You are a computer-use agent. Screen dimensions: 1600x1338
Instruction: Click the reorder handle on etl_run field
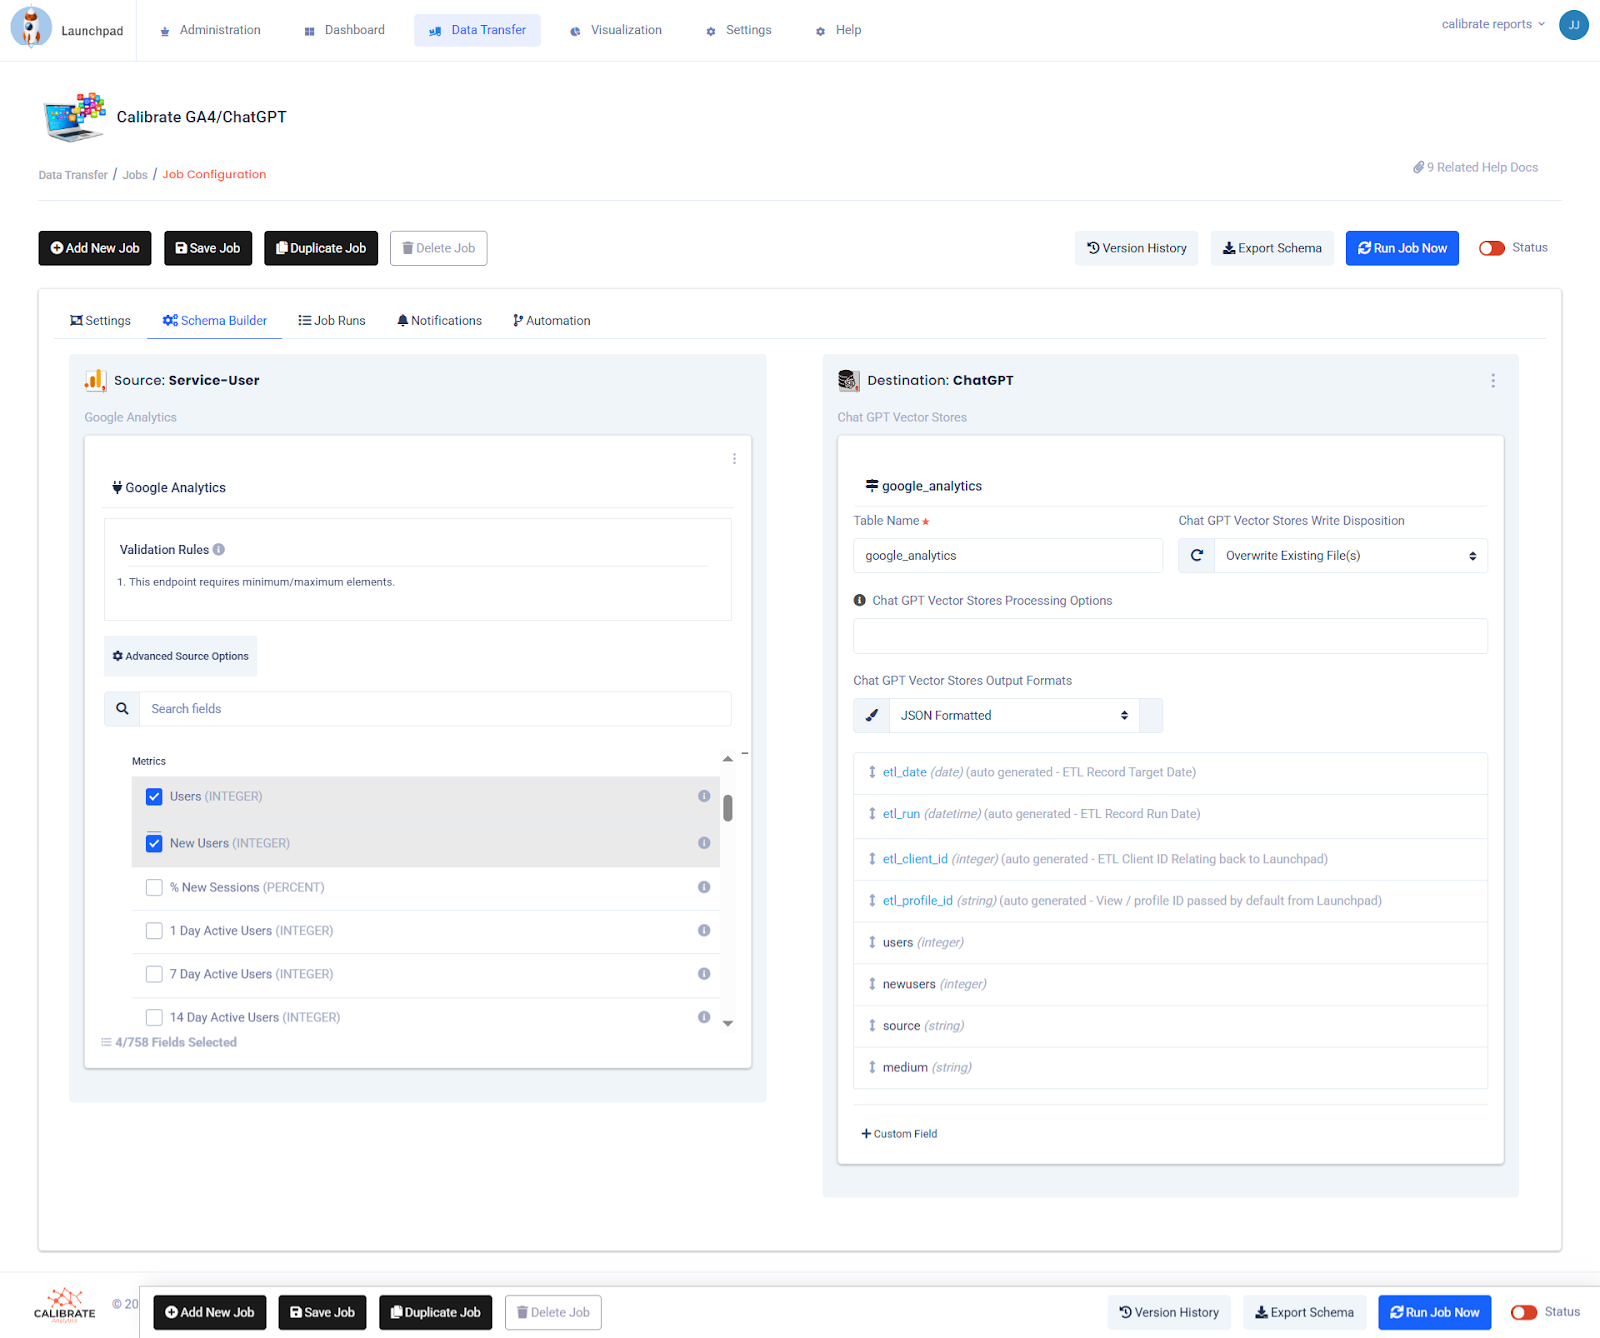(x=872, y=814)
